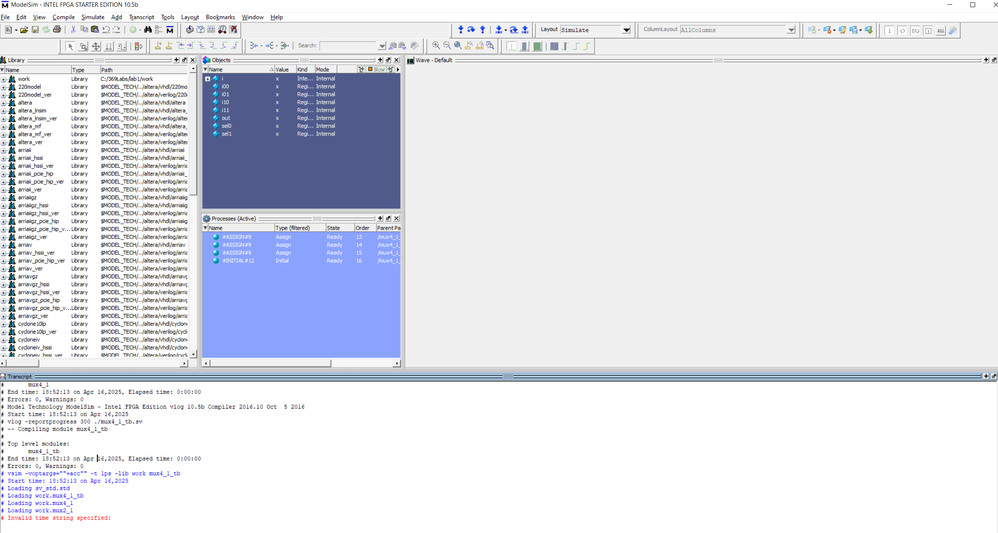Sort the Library list by Path column header

[144, 70]
